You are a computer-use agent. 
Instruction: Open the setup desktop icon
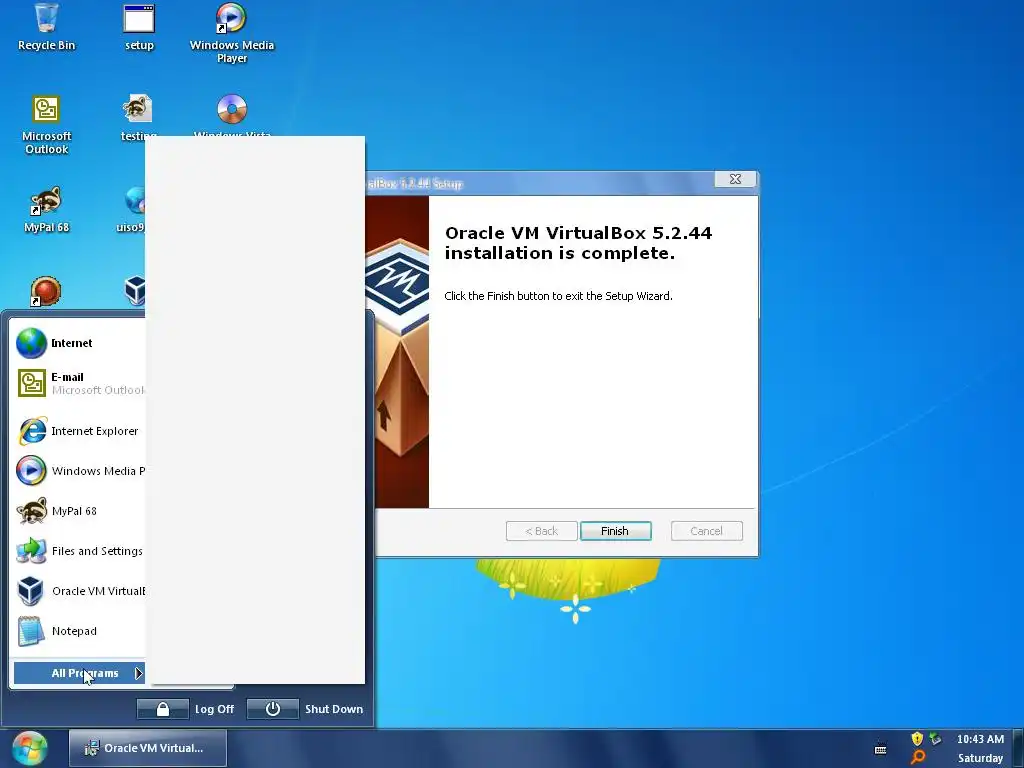(x=139, y=26)
